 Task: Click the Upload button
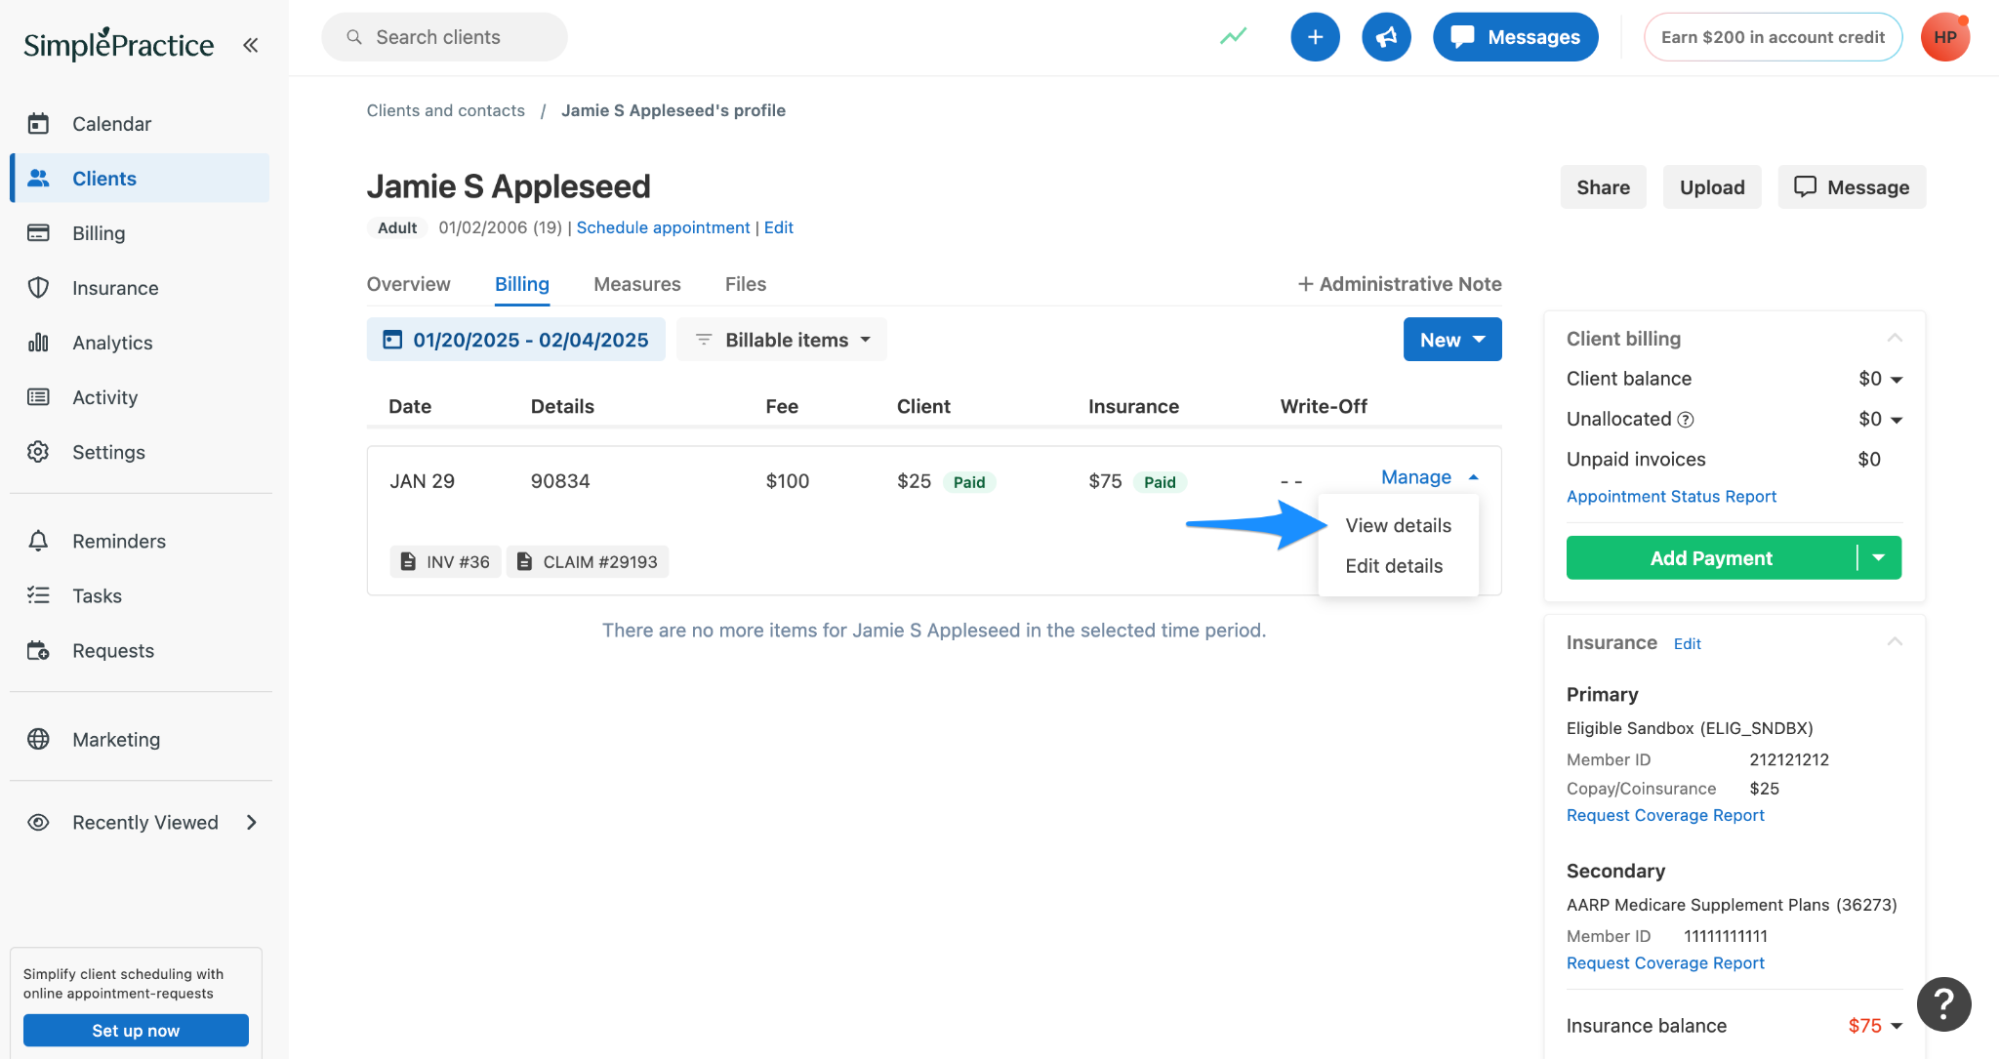pyautogui.click(x=1712, y=188)
